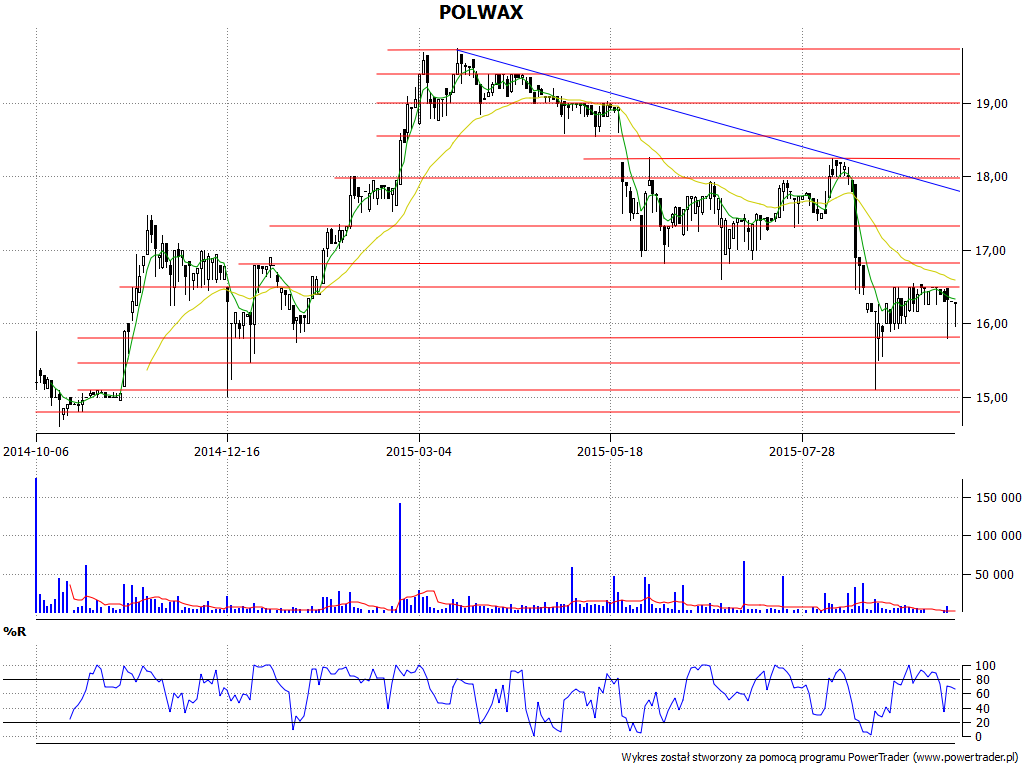Viewport: 1024px width, 768px height.
Task: Click the PowerTrader credit text at bottom
Action: [820, 758]
